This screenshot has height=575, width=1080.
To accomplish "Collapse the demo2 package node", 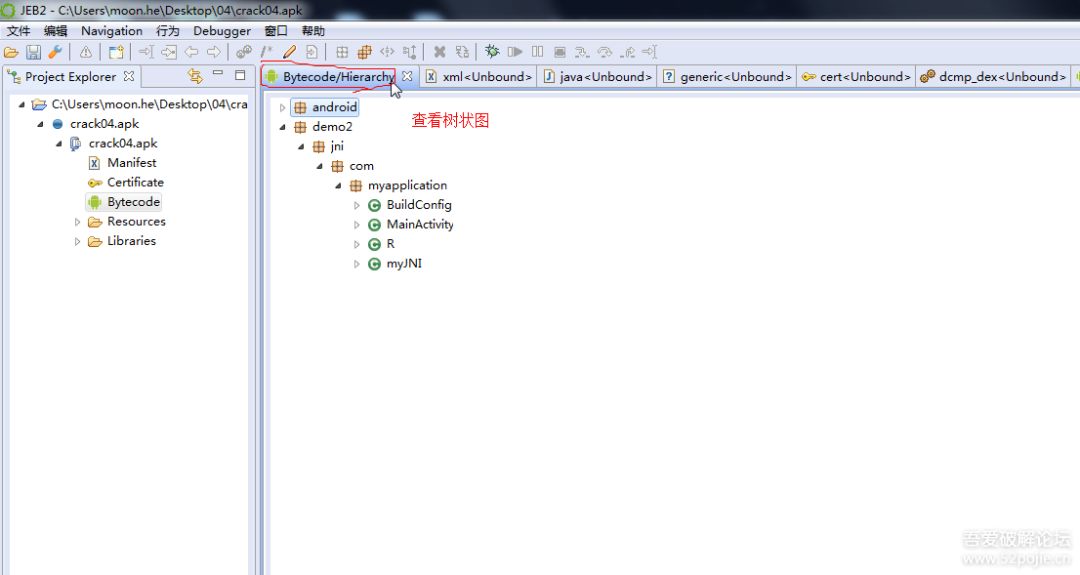I will (282, 127).
